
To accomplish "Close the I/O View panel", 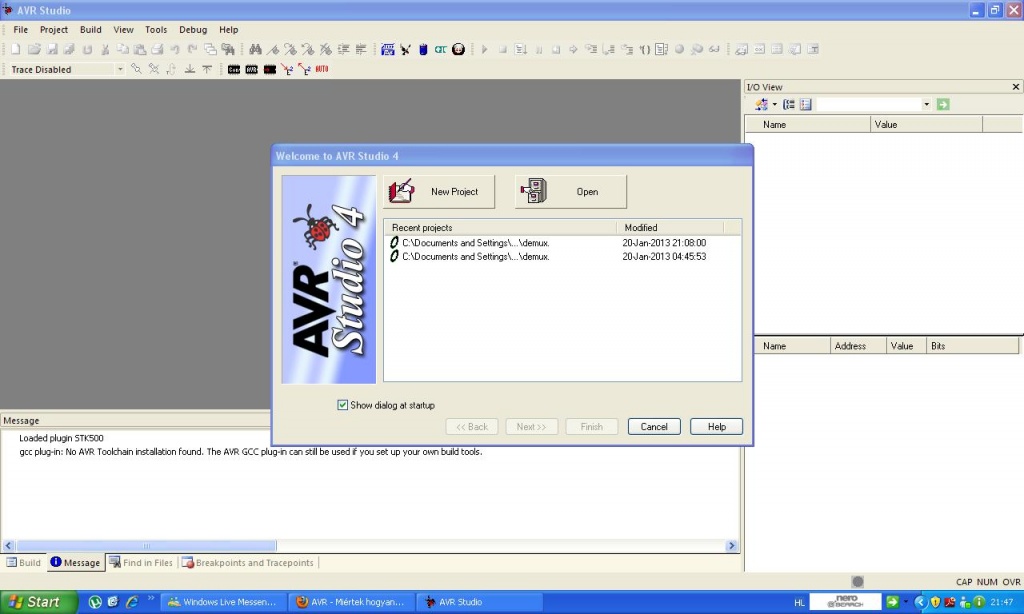I will [x=1016, y=87].
